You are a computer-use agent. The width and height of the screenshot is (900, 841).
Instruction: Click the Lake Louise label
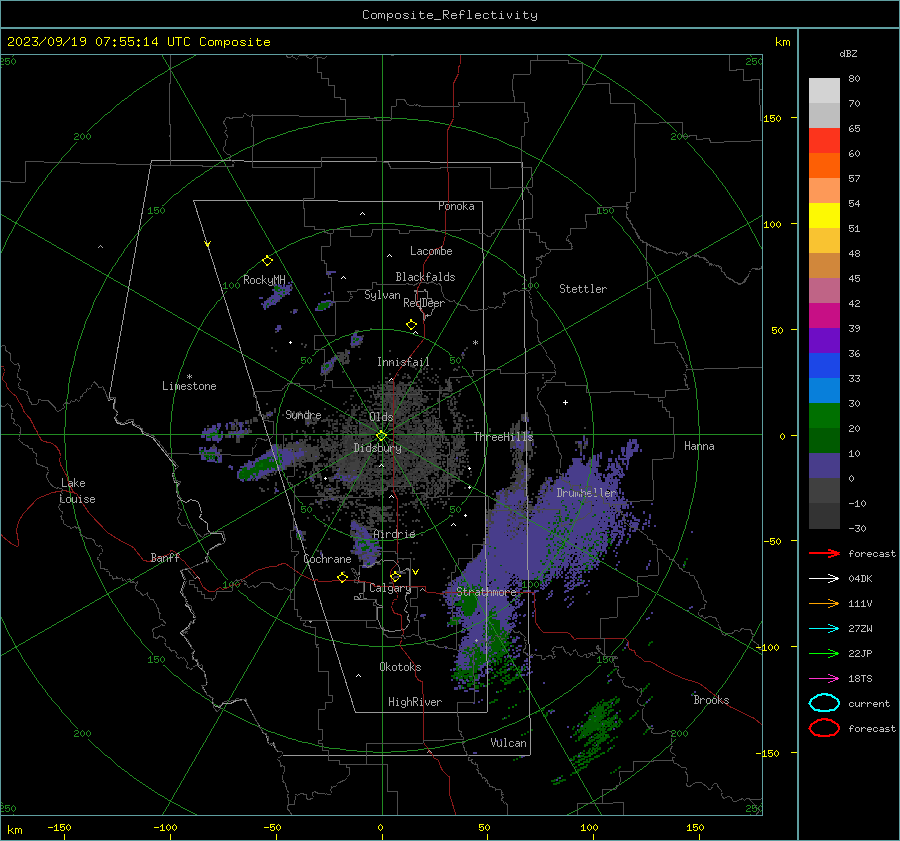(x=78, y=491)
